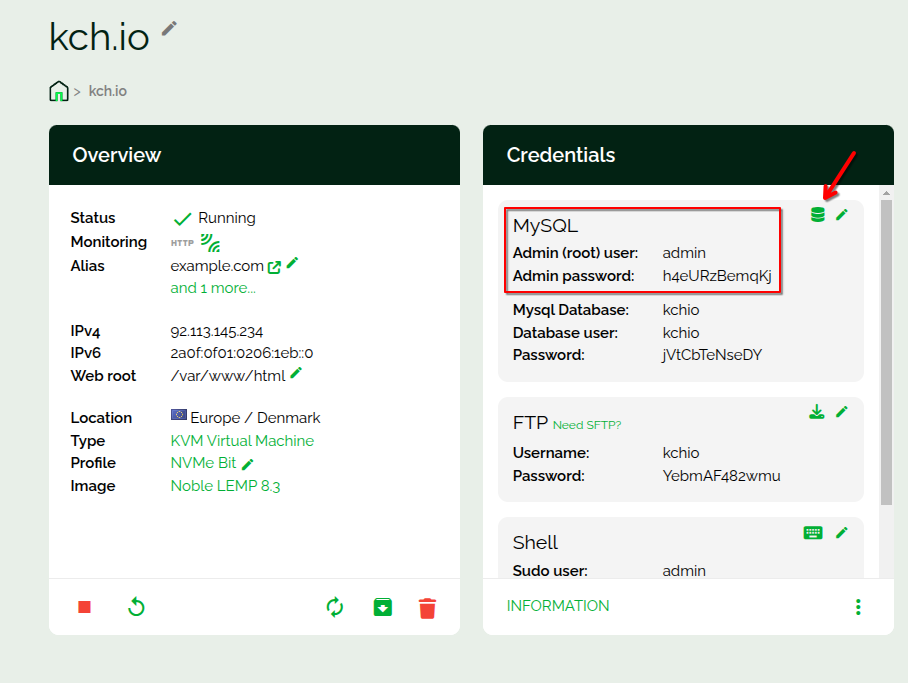Image resolution: width=908 pixels, height=683 pixels.
Task: Click the FTP download icon
Action: pos(817,412)
